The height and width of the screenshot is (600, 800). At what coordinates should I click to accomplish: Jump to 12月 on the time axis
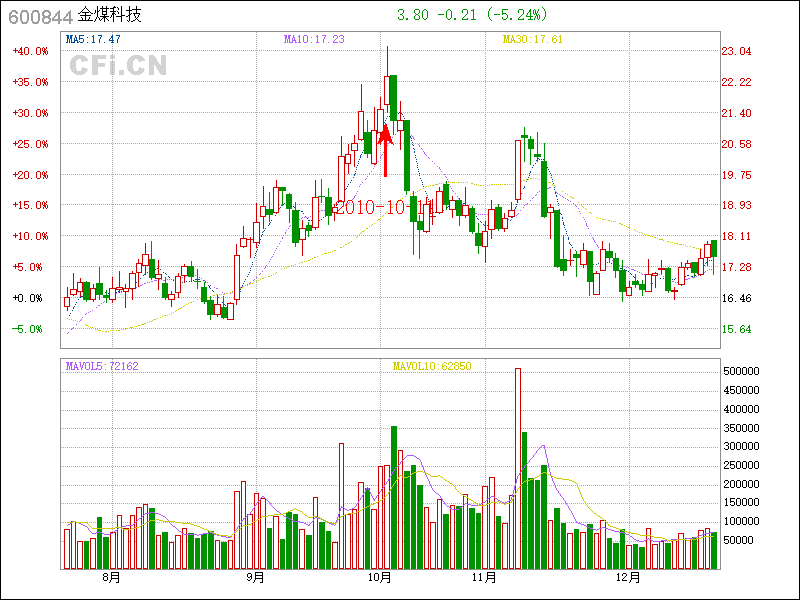pyautogui.click(x=627, y=578)
